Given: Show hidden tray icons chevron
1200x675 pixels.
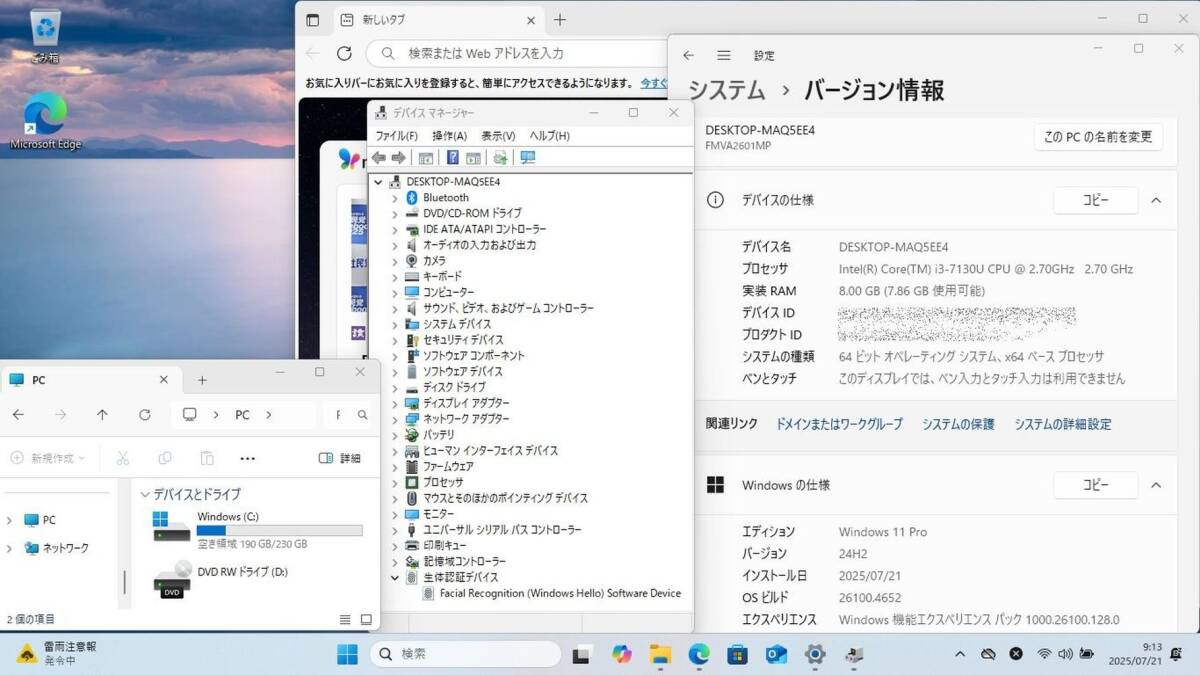Looking at the screenshot, I should [x=960, y=654].
